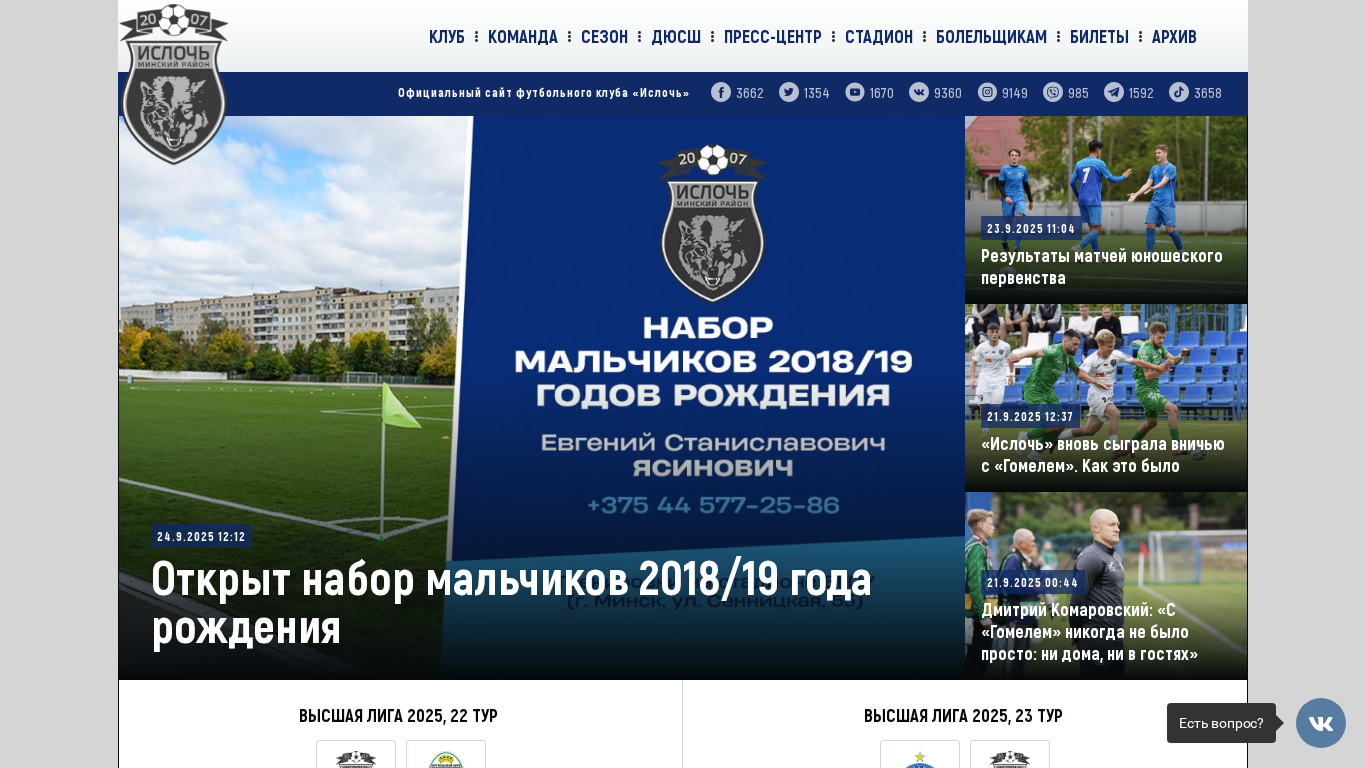Open the Facebook social icon
Screen dimensions: 1366x768
click(721, 92)
